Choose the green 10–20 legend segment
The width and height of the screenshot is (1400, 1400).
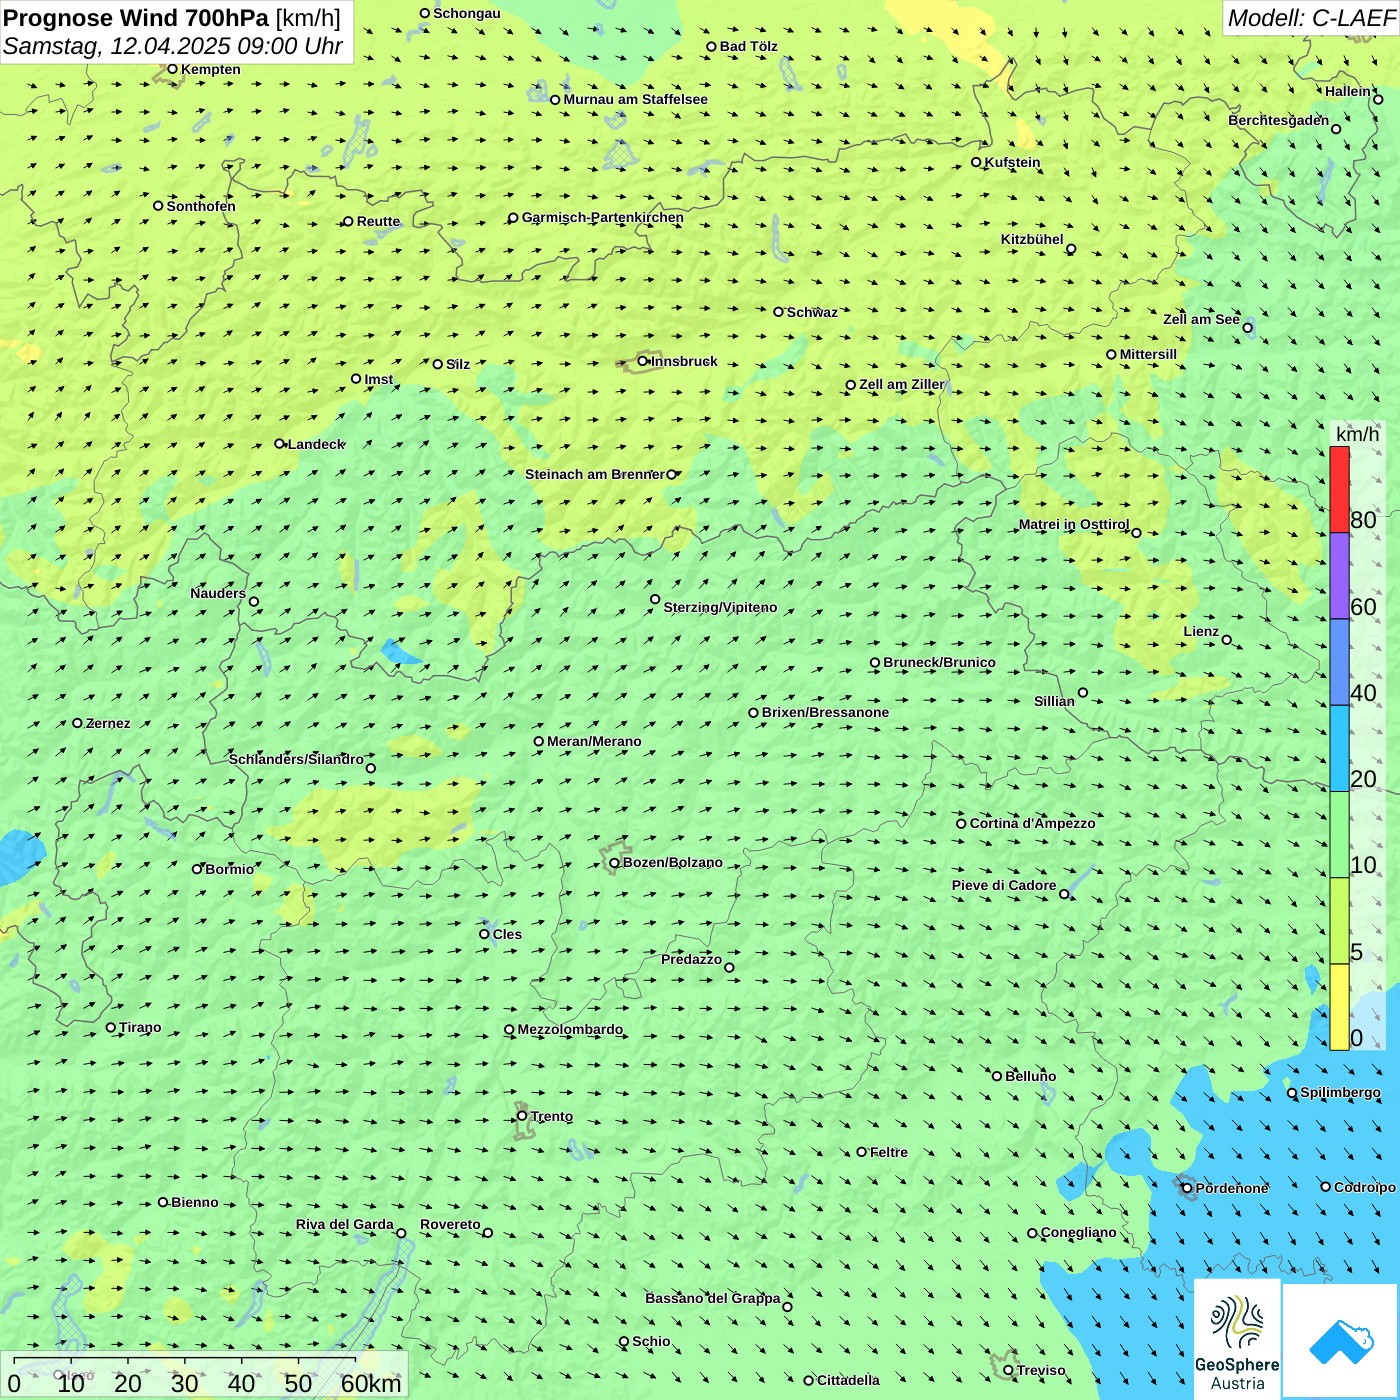point(1339,835)
